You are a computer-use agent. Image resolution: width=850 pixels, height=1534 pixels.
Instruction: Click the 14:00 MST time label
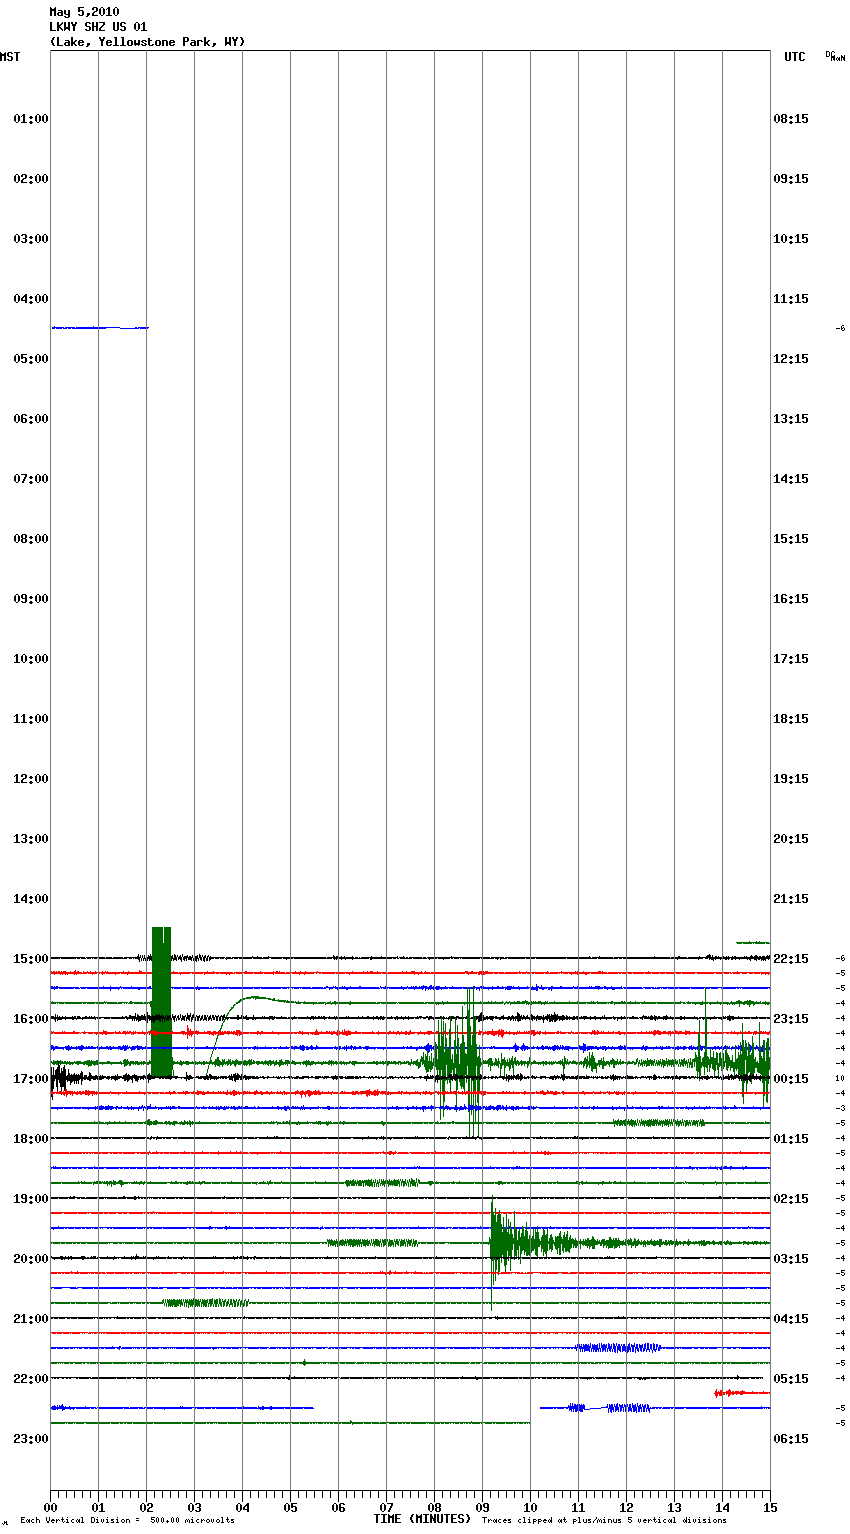31,899
